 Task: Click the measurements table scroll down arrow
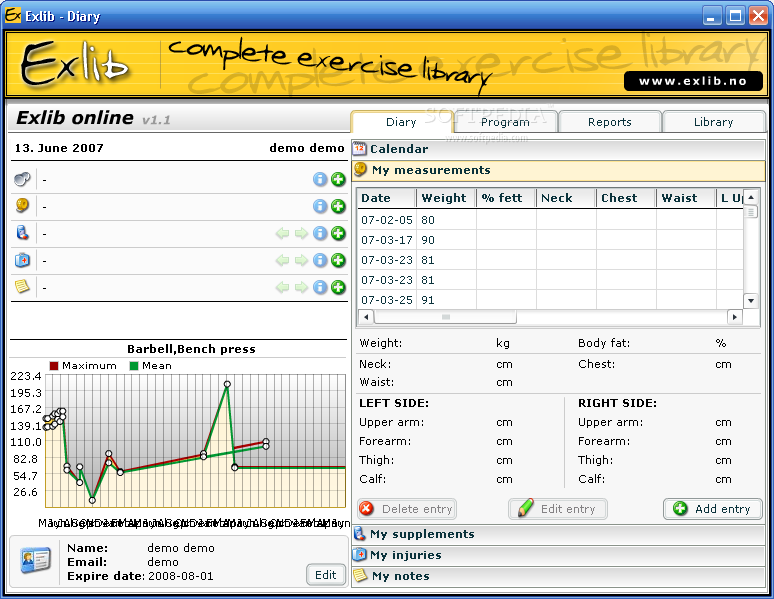tap(751, 300)
